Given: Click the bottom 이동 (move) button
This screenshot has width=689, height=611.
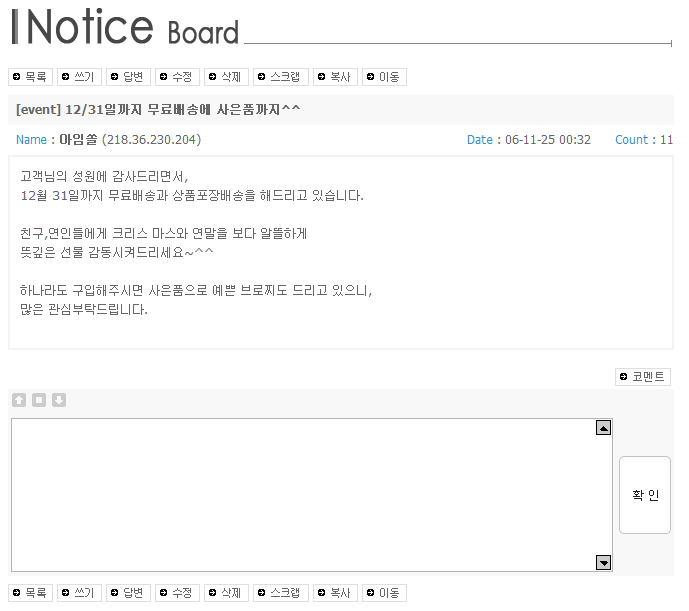Looking at the screenshot, I should 384,593.
